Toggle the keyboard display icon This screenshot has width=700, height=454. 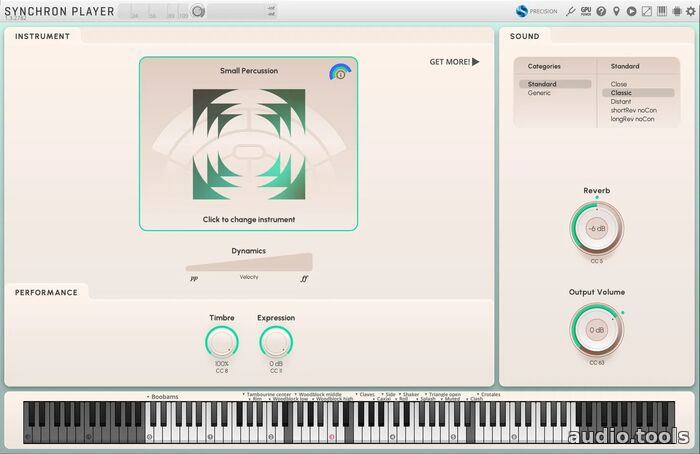click(661, 12)
